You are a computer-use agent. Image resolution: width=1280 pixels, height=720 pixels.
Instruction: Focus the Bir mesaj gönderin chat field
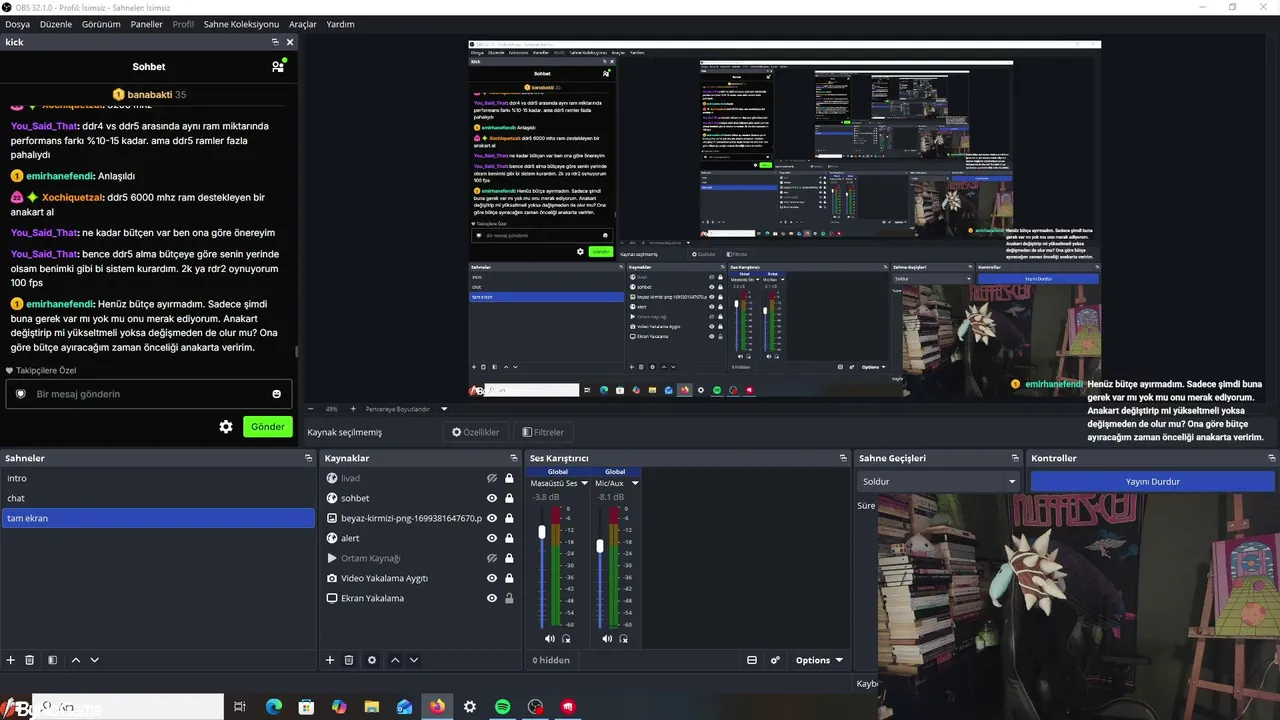click(149, 394)
